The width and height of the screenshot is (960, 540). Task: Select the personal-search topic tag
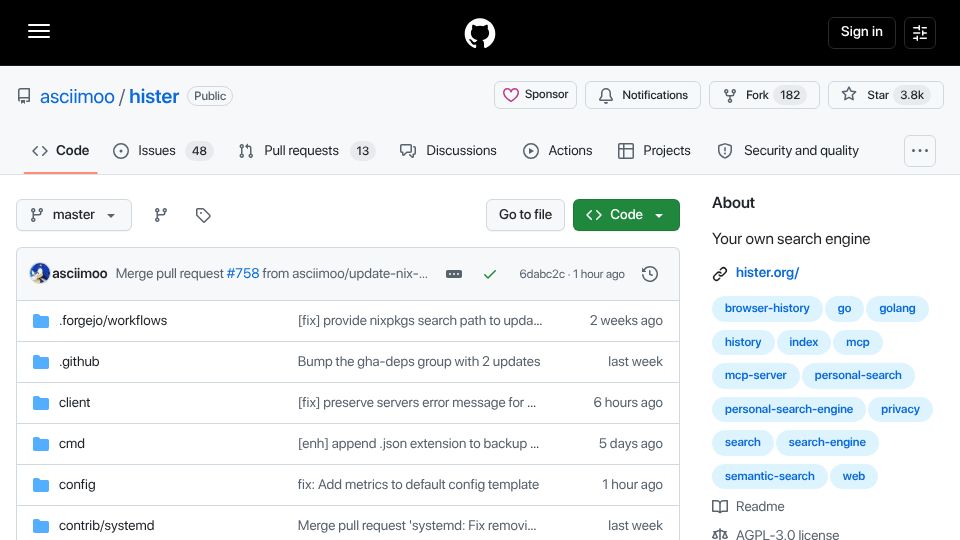(x=858, y=375)
